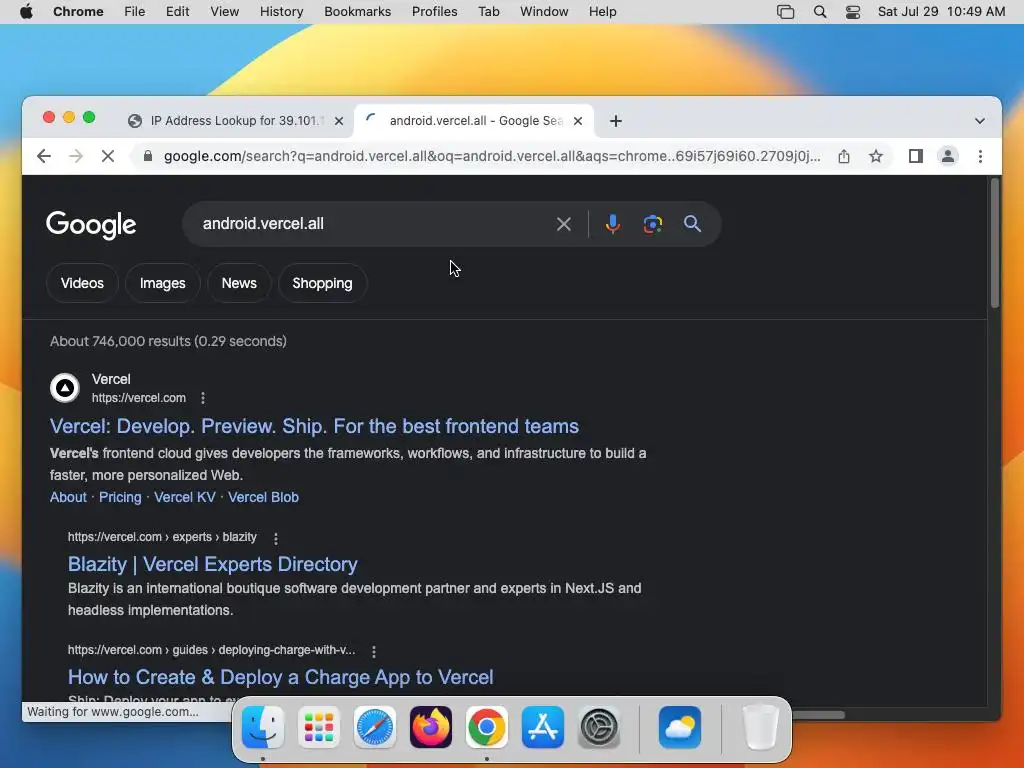Open System Settings from the dock

[x=599, y=727]
